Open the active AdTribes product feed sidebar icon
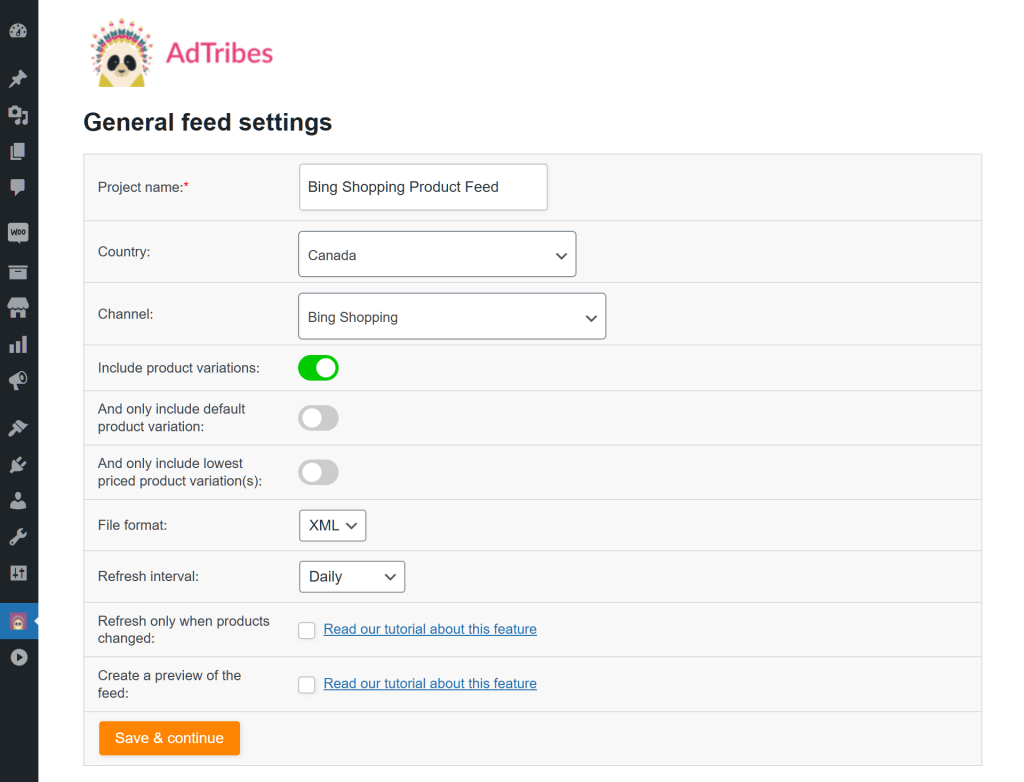 pos(18,621)
